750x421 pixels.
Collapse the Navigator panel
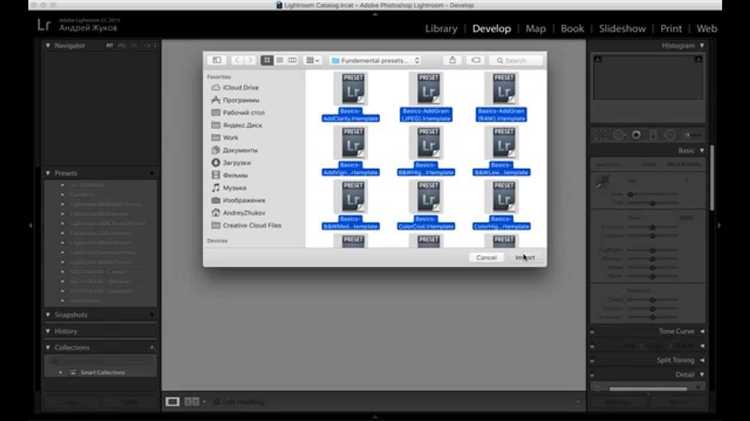[48, 45]
